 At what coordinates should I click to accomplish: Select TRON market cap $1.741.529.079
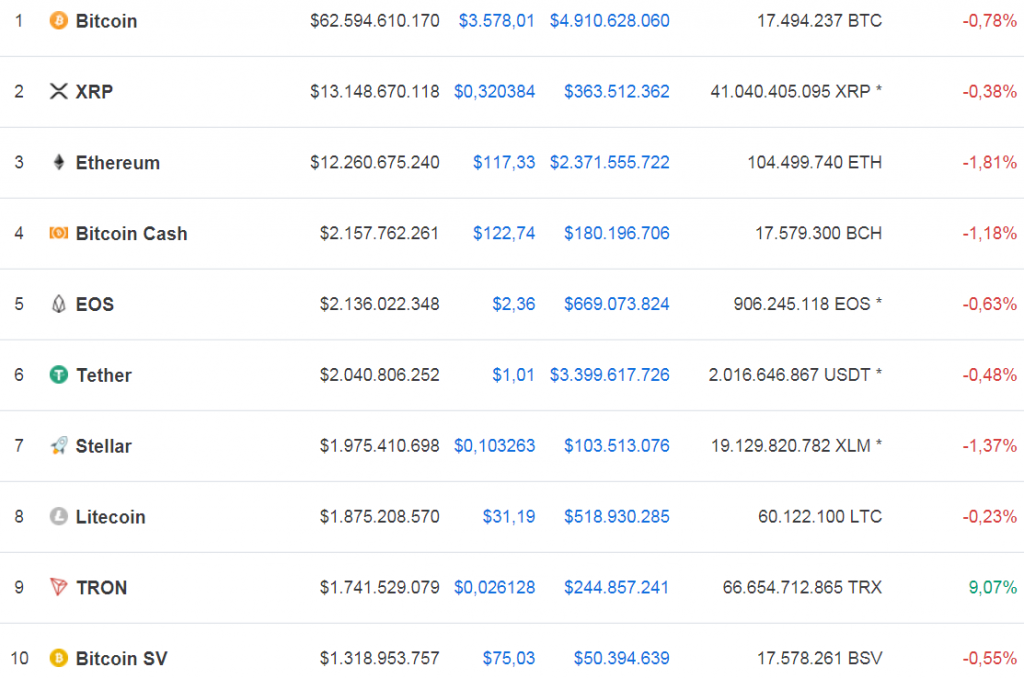pos(379,588)
